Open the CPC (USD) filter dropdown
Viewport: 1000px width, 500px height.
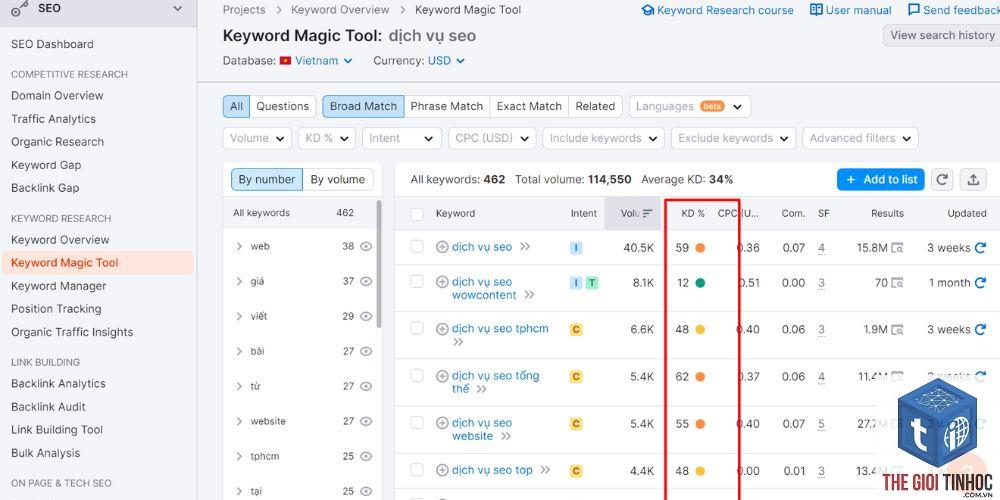click(x=492, y=138)
